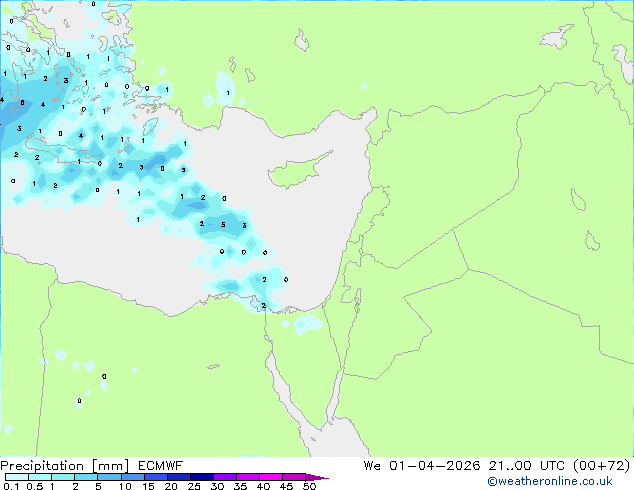Click the 25–30 mm navy legend box
Viewport: 634px width, 490px height.
pyautogui.click(x=202, y=477)
